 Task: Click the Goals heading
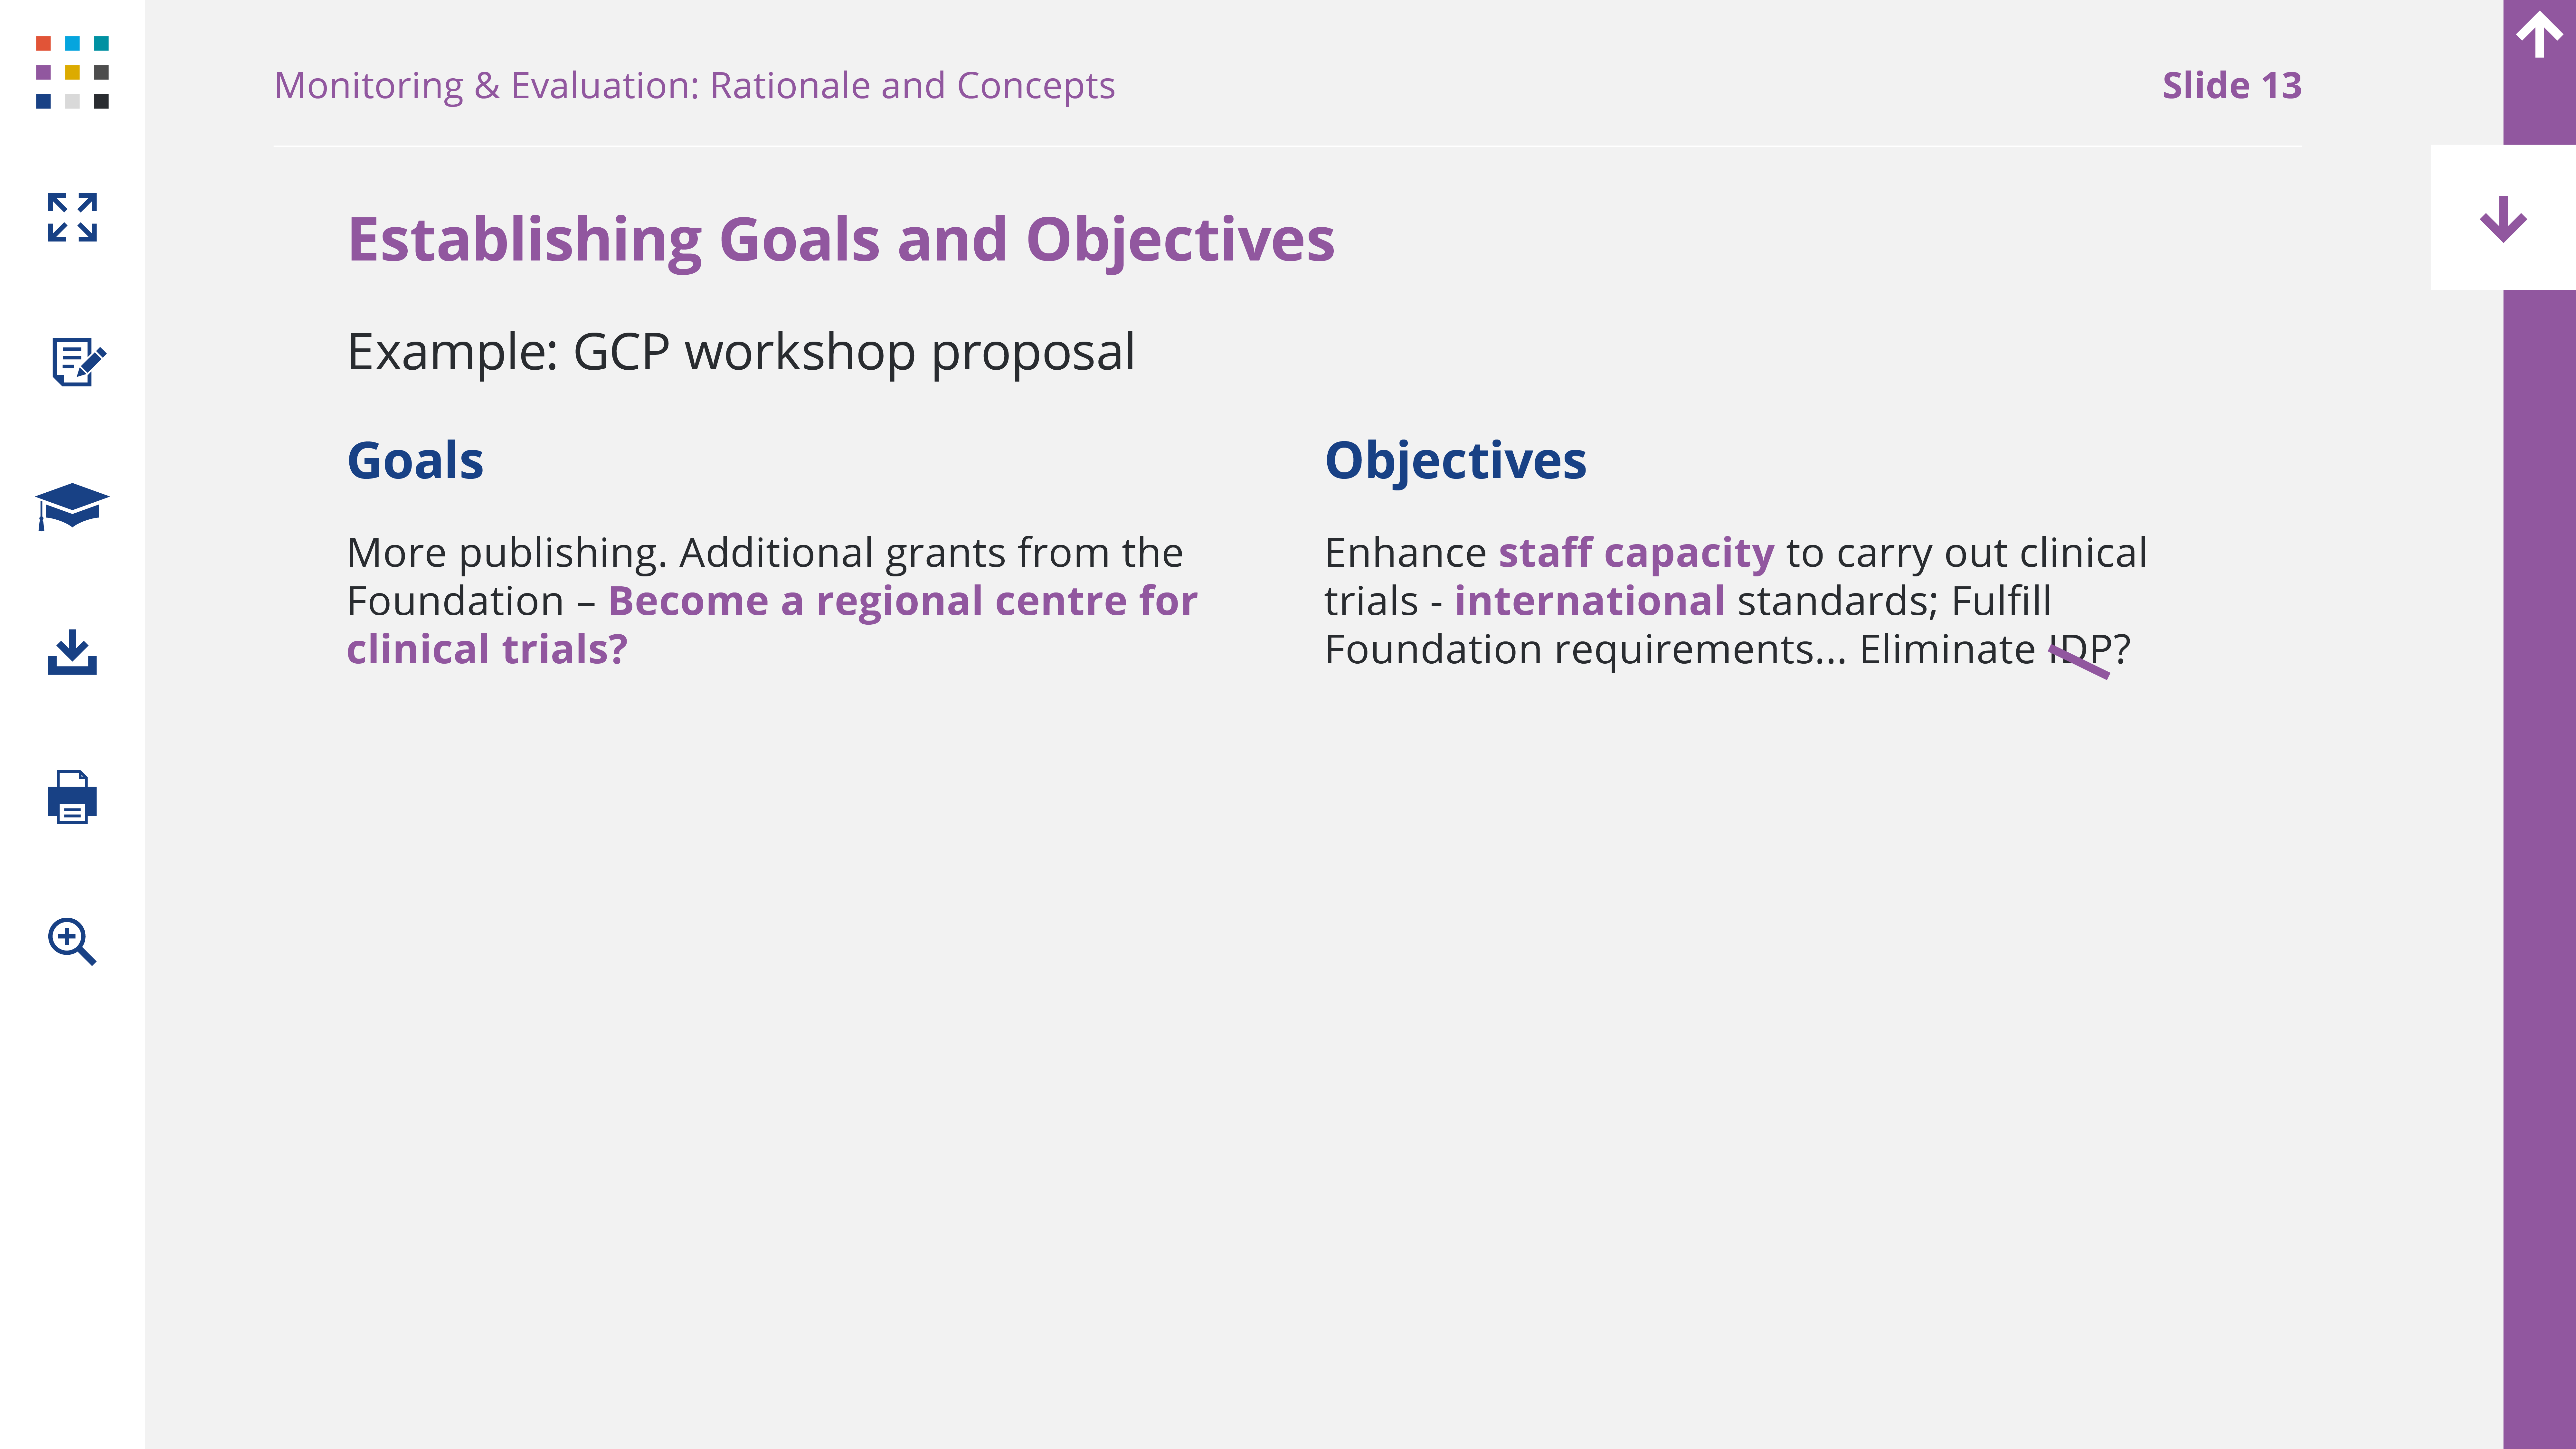tap(415, 461)
